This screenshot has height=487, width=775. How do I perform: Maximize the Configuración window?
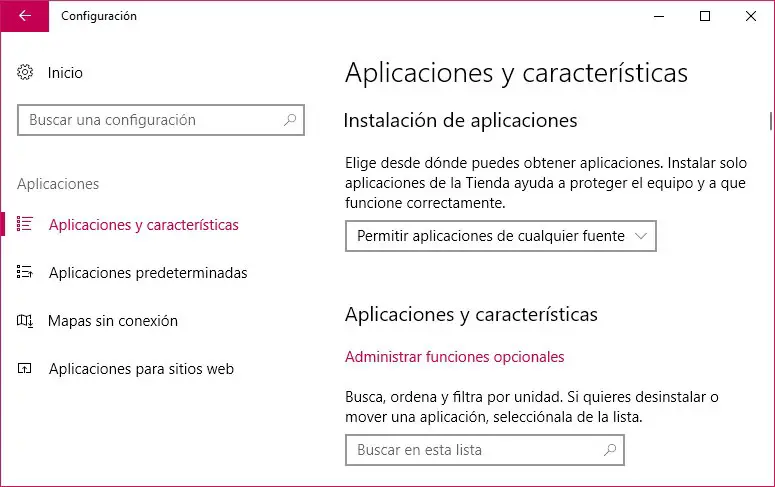pos(705,16)
